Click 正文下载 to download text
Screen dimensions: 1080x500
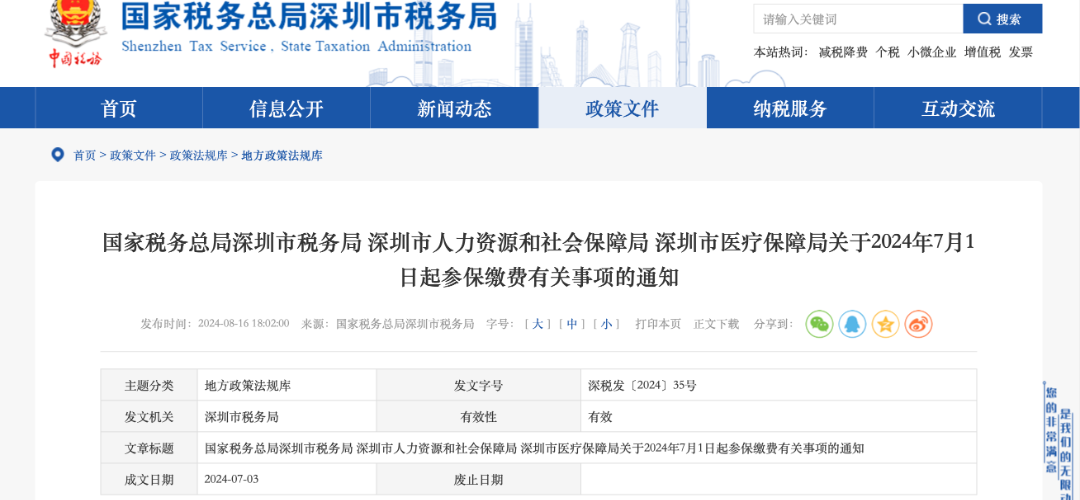point(716,324)
